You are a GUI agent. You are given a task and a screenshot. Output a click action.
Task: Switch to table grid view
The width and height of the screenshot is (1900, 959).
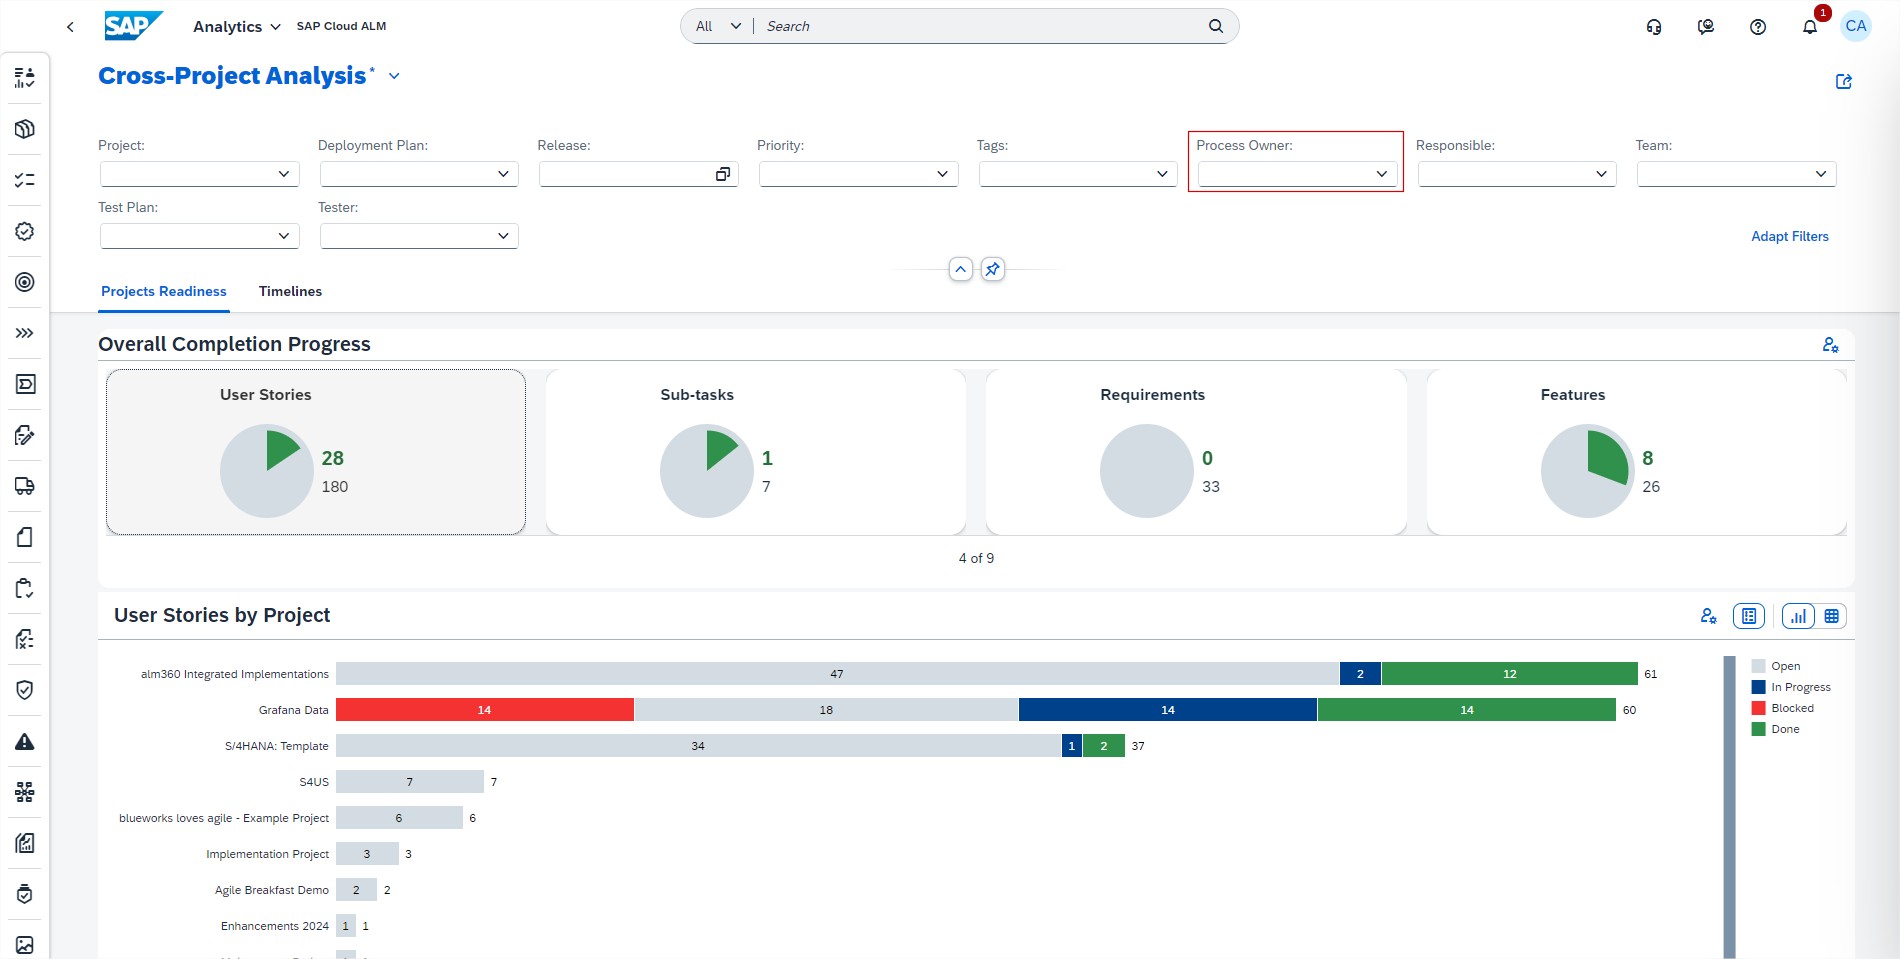tap(1831, 616)
